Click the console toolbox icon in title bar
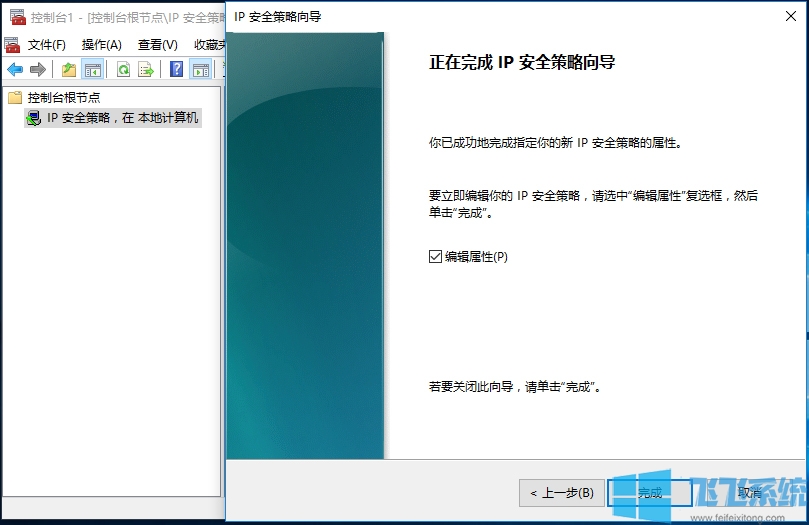809x525 pixels. pos(18,17)
